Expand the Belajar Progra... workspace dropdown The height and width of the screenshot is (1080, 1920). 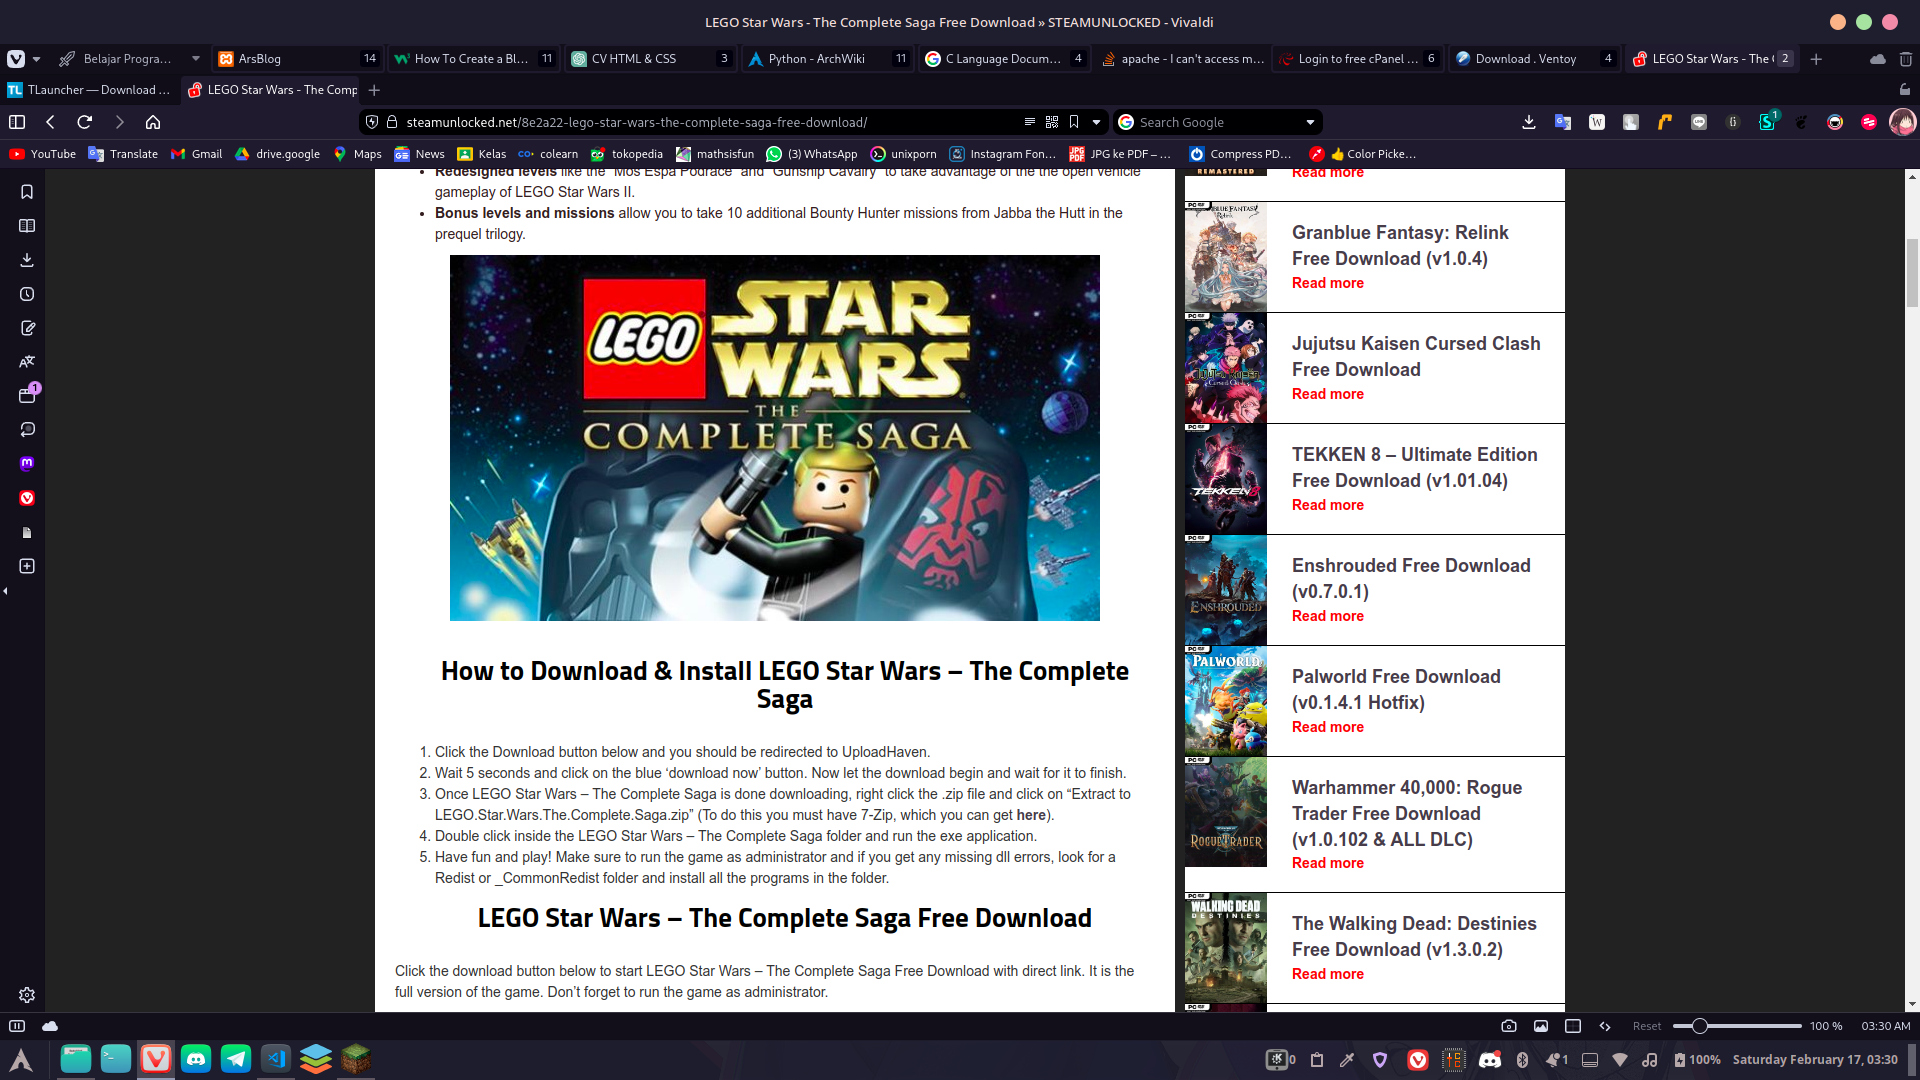[196, 59]
